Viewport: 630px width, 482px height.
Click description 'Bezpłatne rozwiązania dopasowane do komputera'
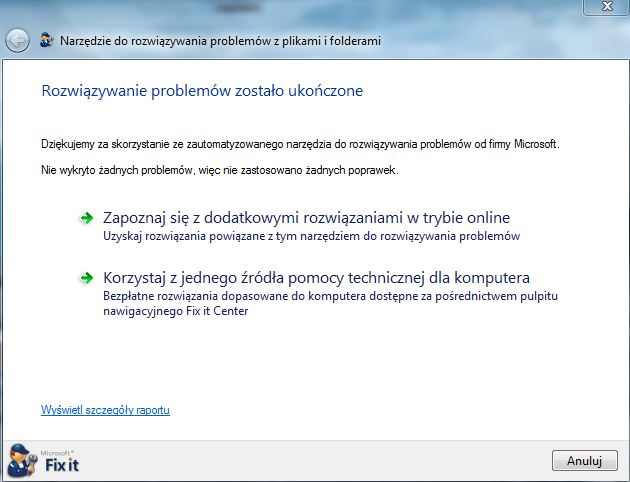(234, 296)
